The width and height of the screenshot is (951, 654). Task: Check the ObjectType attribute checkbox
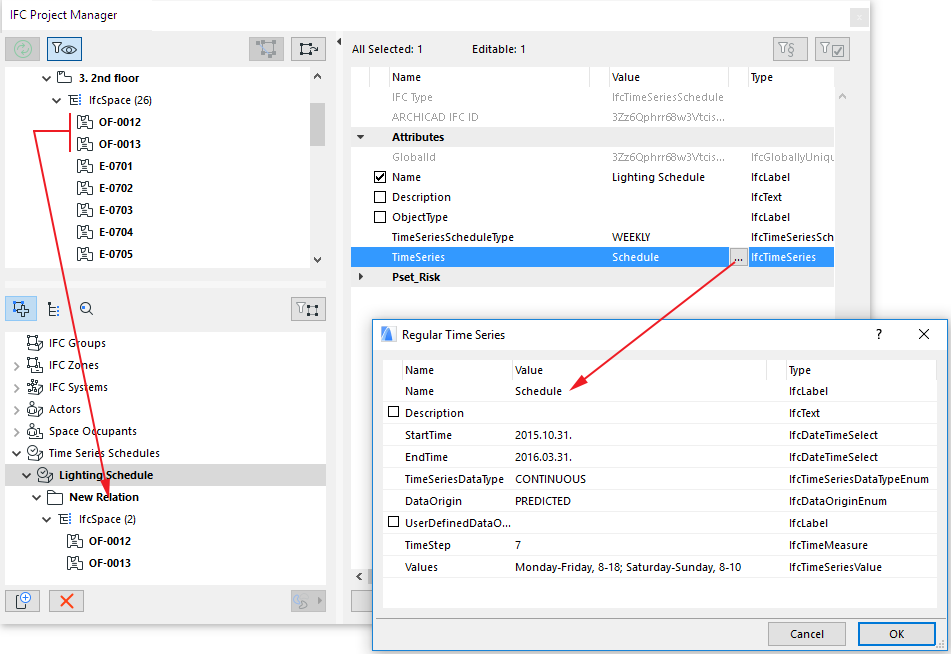(x=380, y=217)
